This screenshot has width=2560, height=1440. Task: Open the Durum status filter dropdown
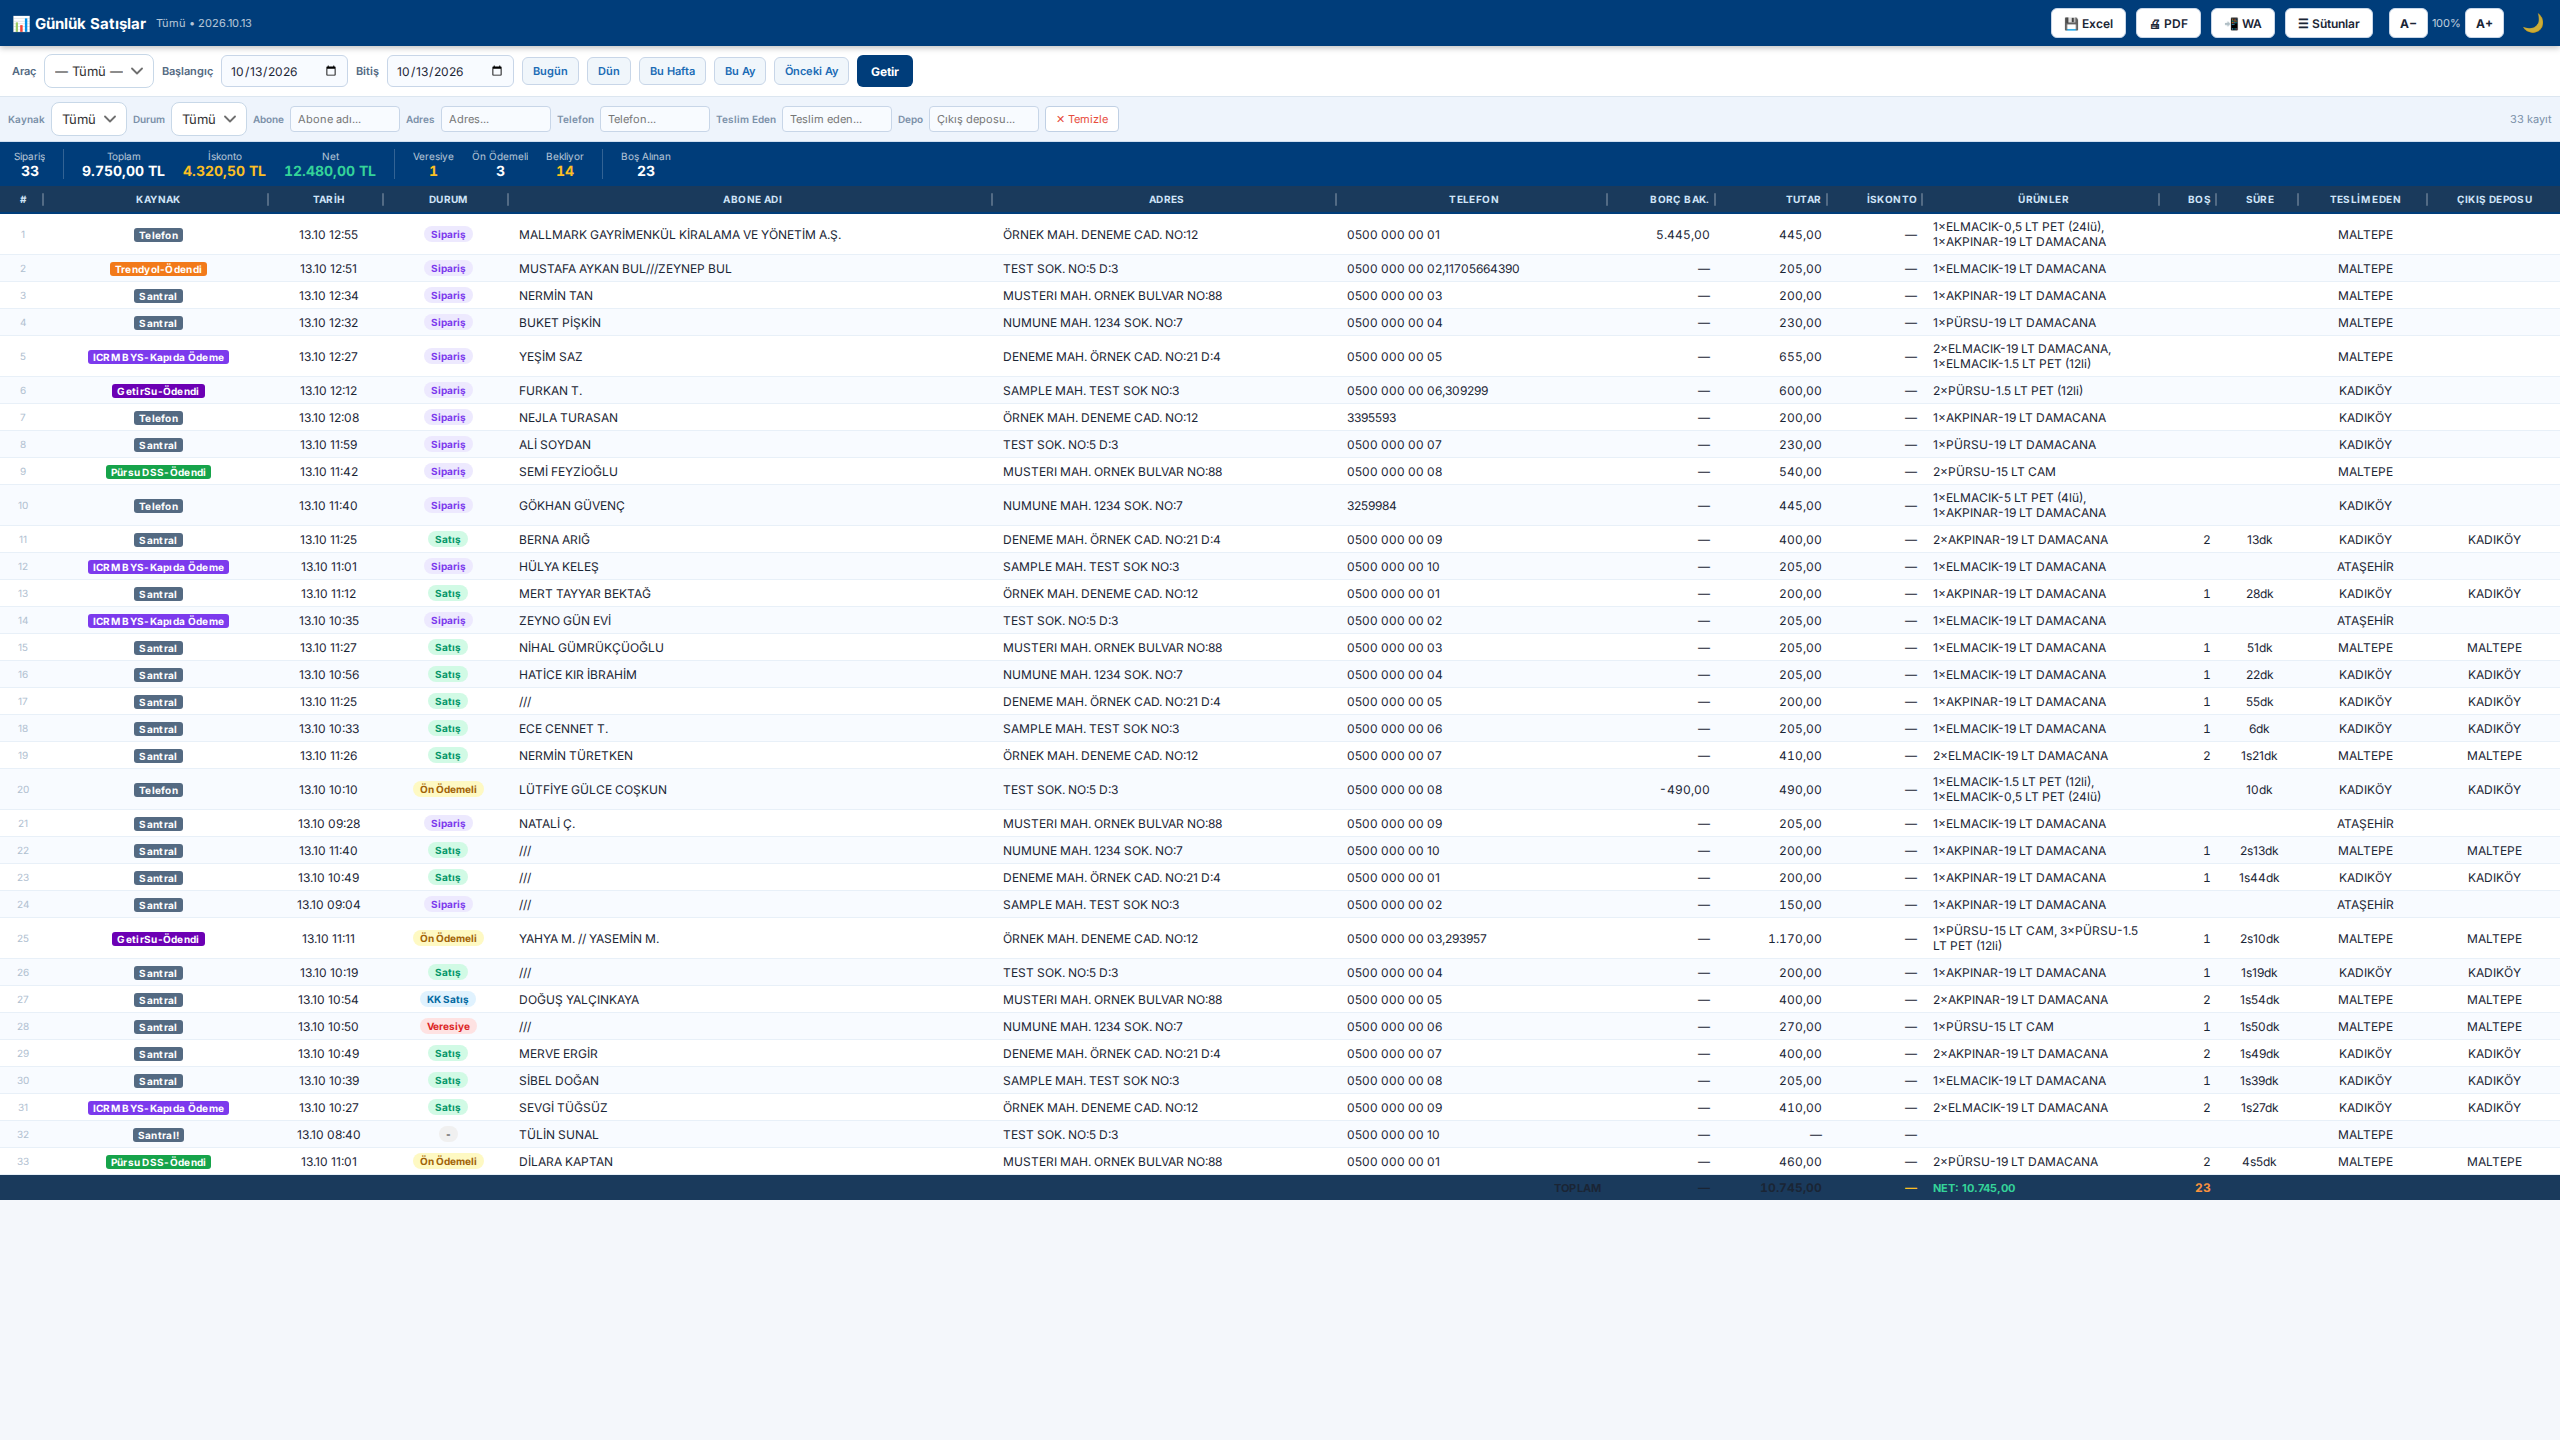point(209,119)
